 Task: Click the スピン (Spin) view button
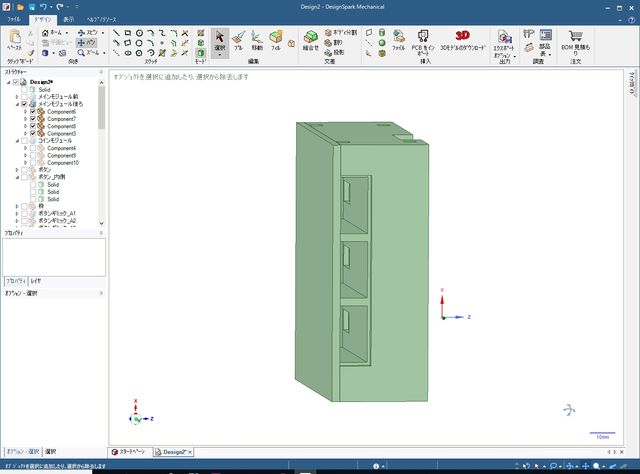pos(88,33)
